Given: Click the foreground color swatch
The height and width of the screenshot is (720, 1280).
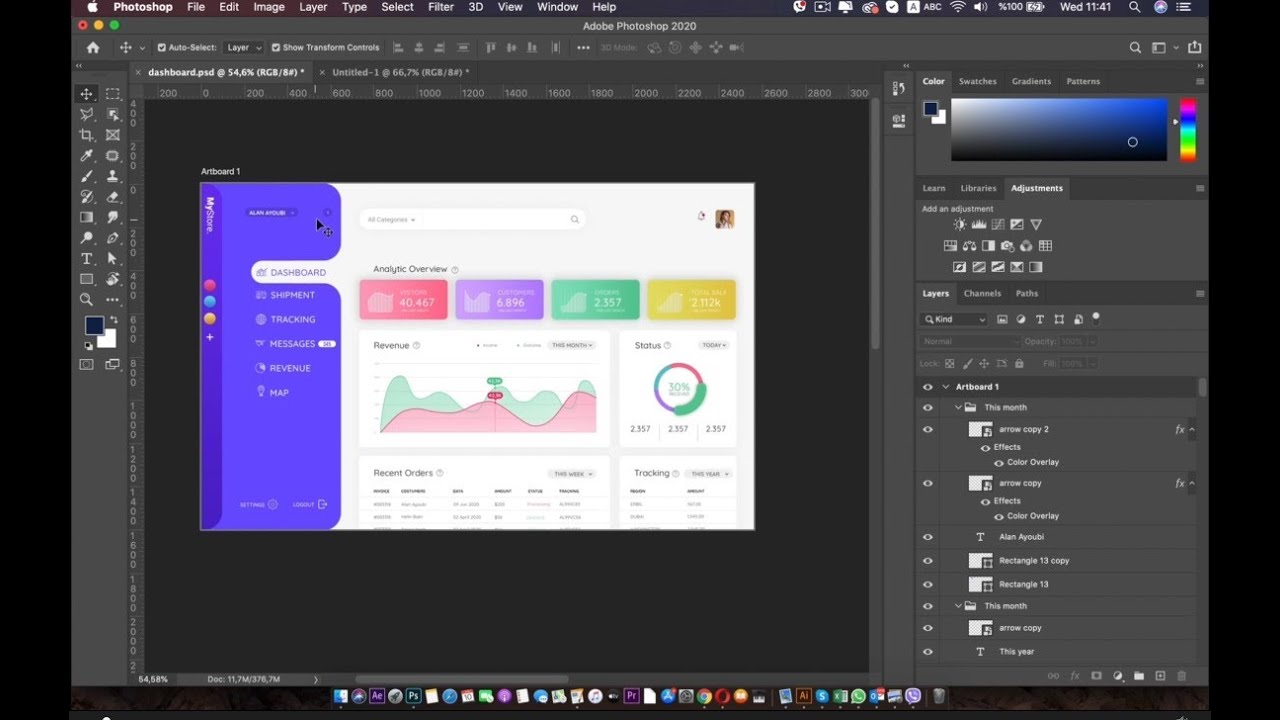Looking at the screenshot, I should (x=94, y=326).
